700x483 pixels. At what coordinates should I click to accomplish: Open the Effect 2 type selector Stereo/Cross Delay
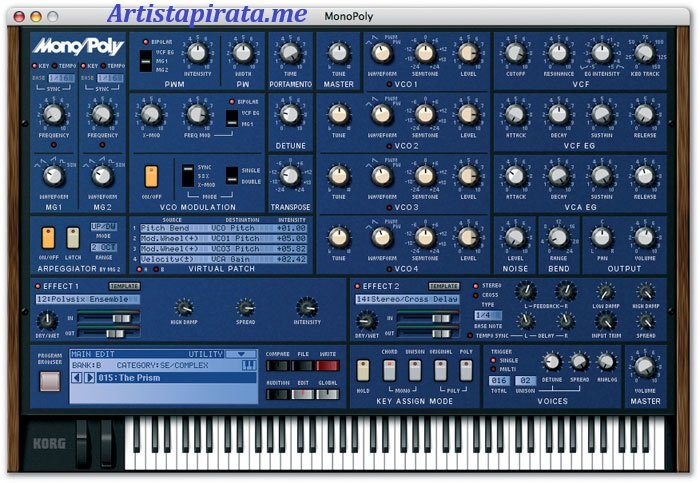click(x=407, y=299)
